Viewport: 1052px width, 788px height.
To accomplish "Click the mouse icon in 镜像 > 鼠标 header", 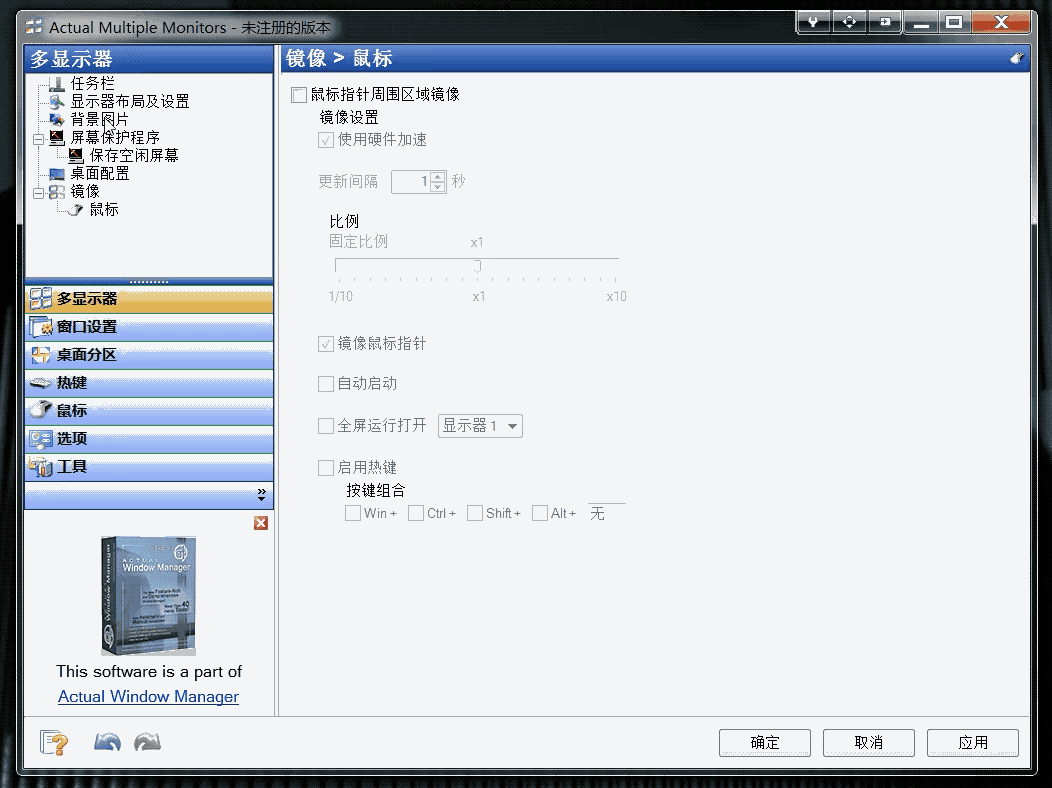I will point(1017,58).
